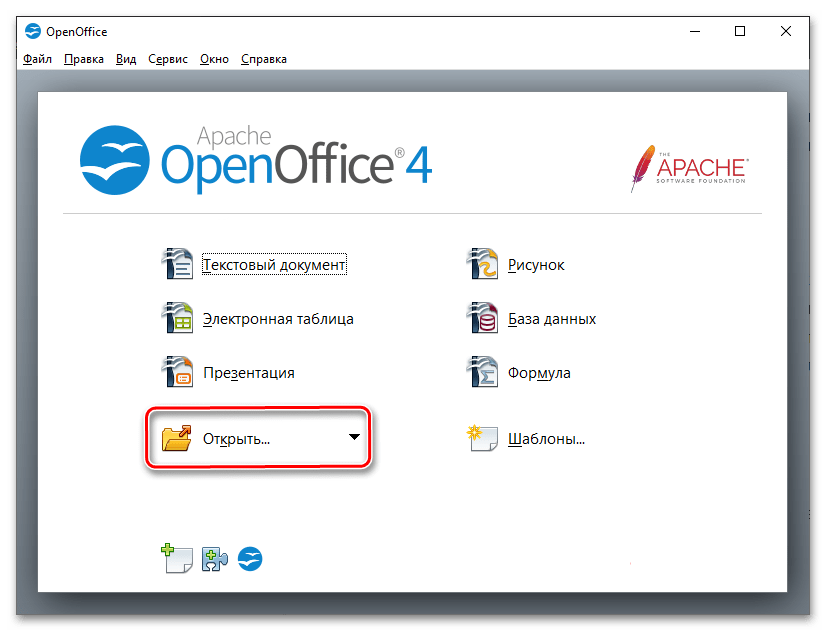Click the Base database icon
Screen dimensions: 826x631
pyautogui.click(x=482, y=318)
